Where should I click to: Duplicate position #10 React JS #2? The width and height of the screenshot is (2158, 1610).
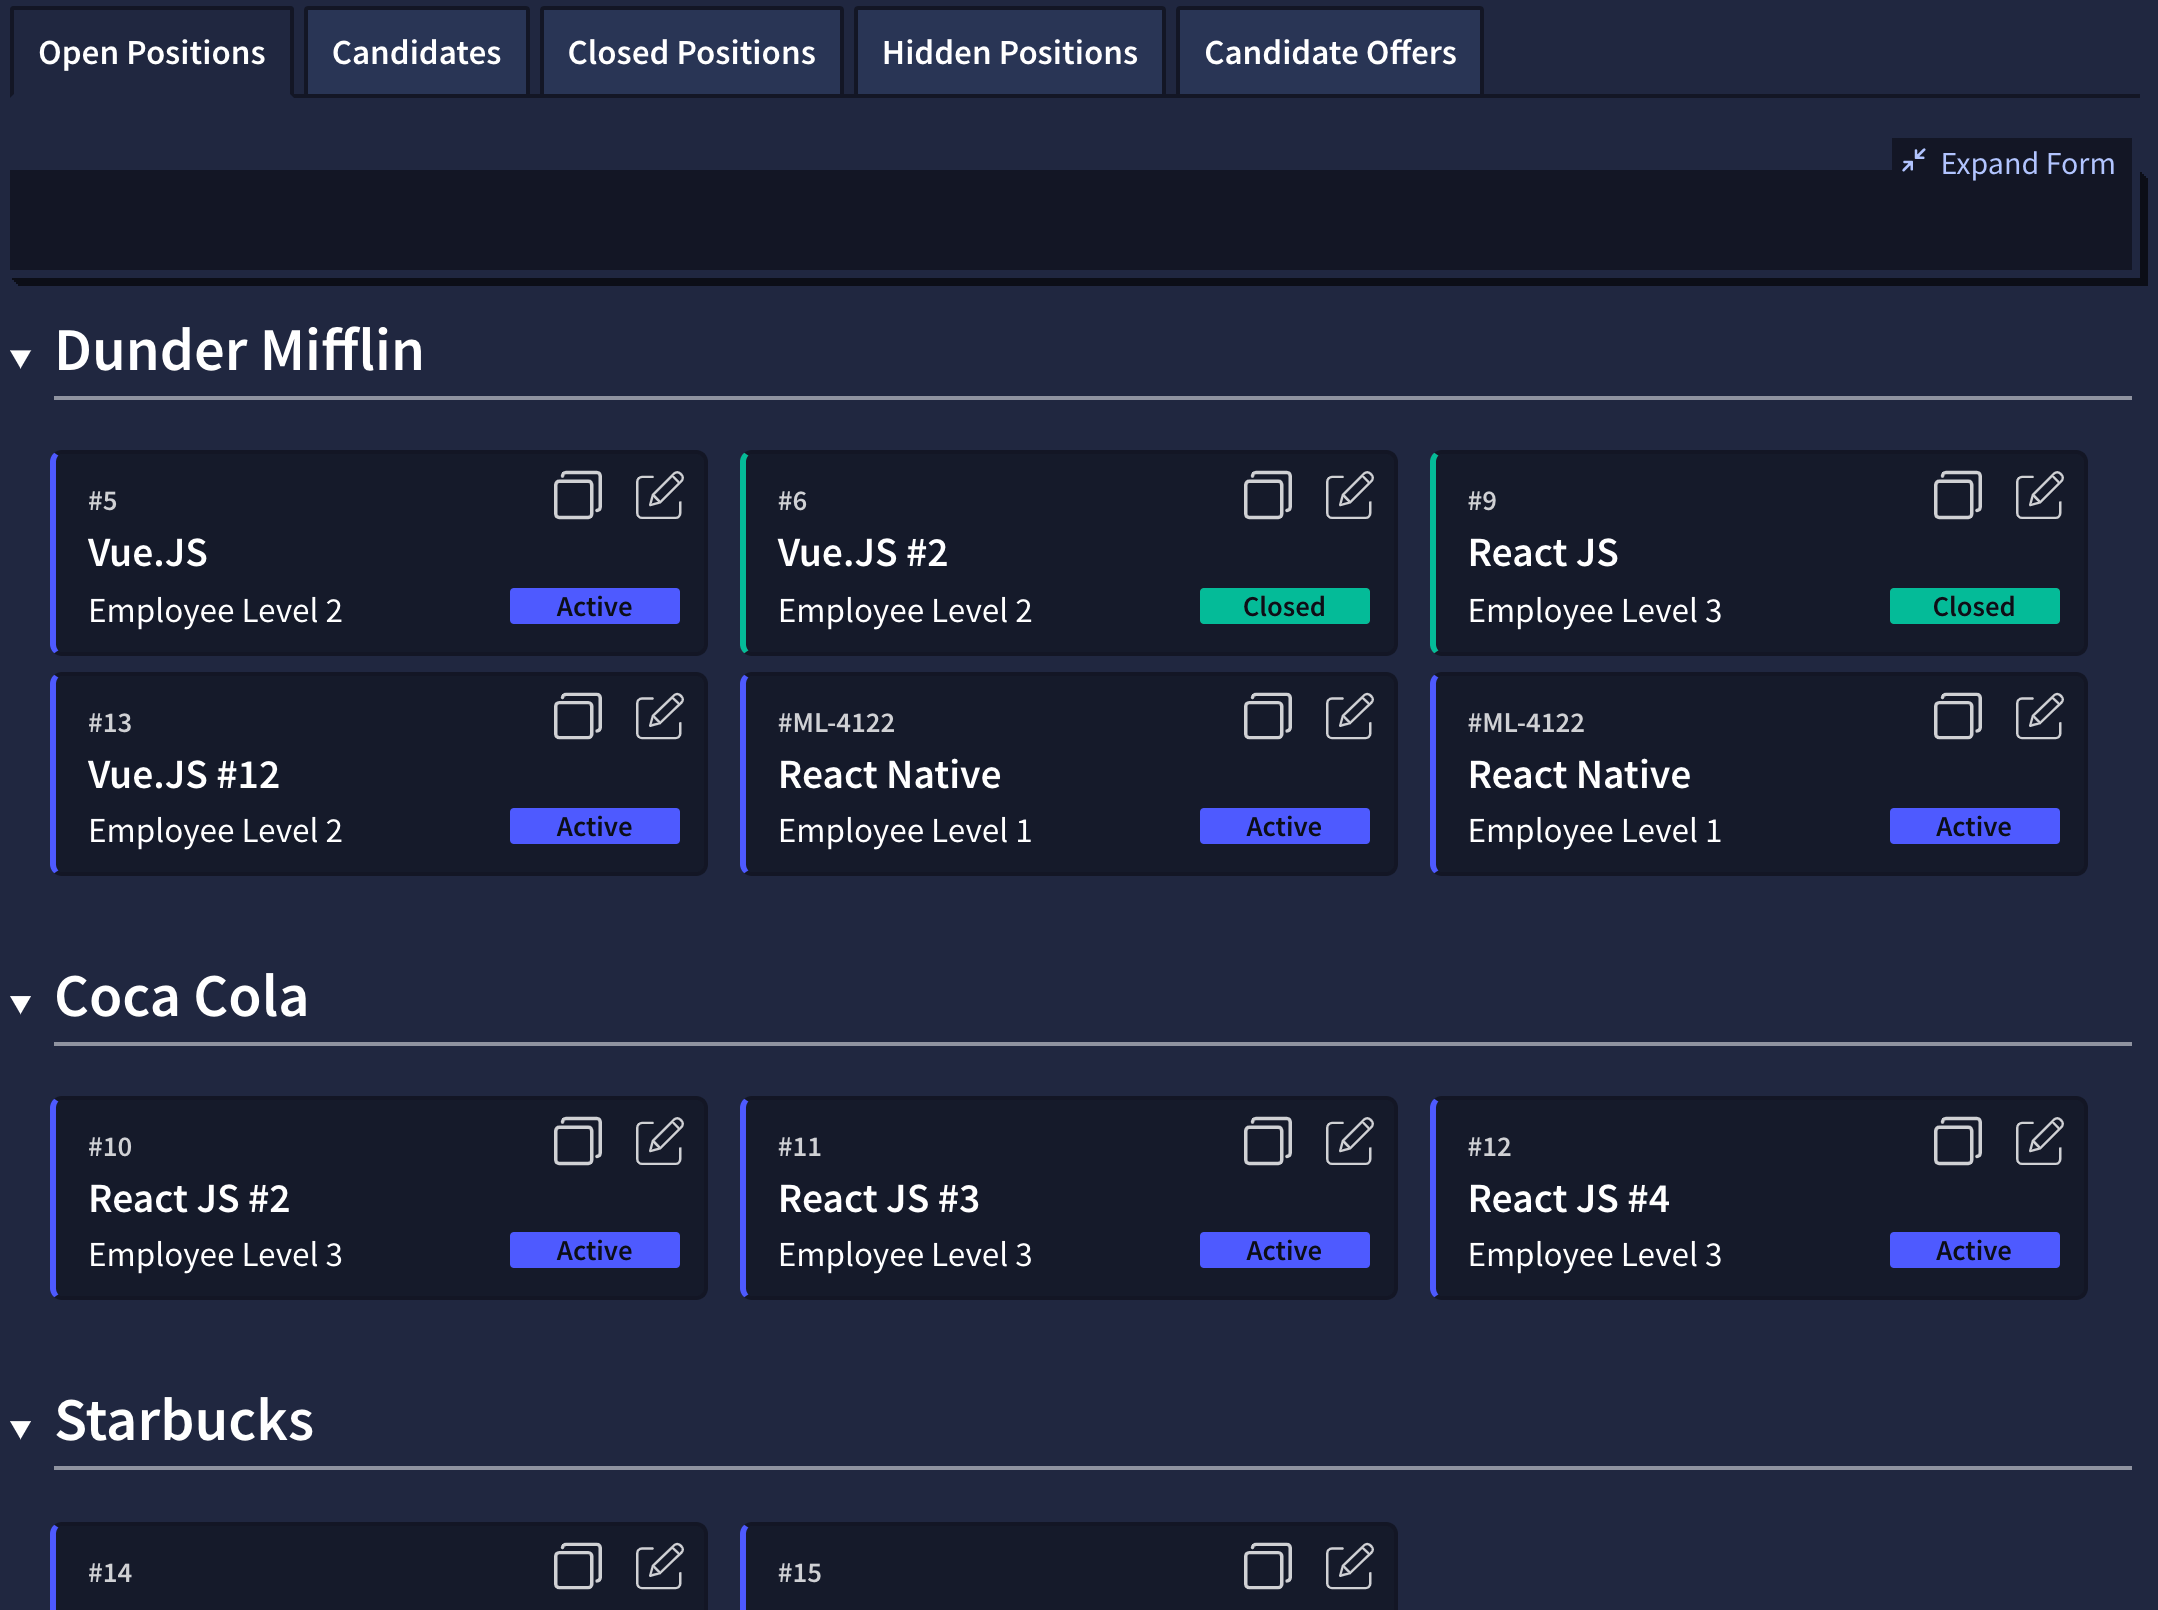point(578,1141)
